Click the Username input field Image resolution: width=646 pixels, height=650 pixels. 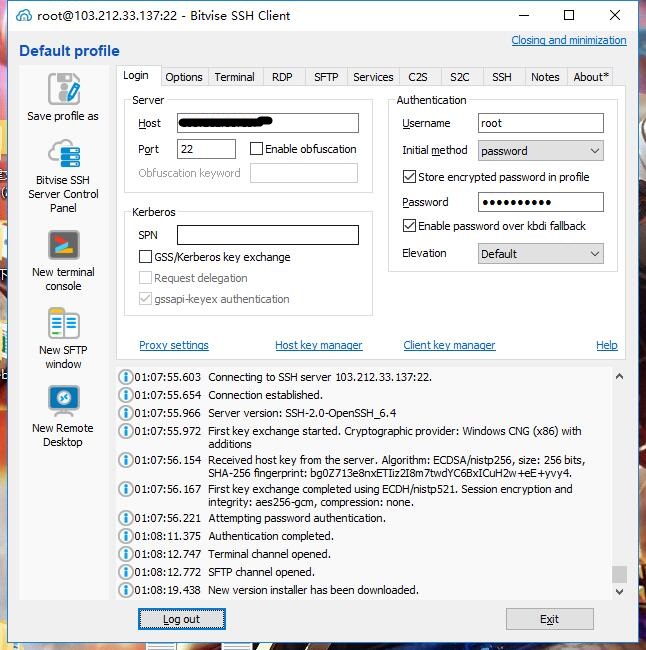(540, 124)
